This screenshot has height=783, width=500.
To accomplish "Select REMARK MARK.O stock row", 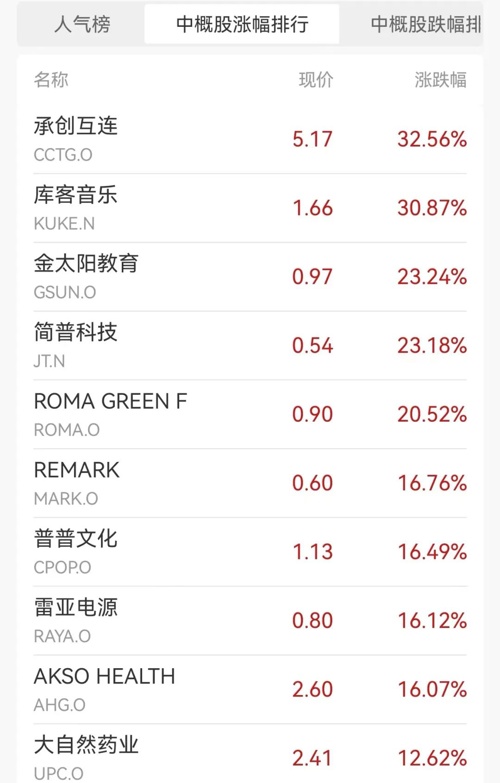I will coord(250,483).
